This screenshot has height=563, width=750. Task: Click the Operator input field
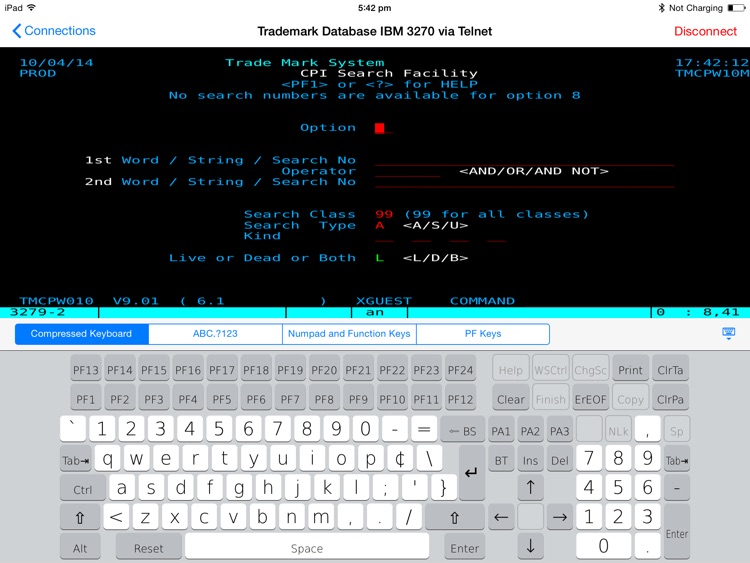[x=407, y=171]
